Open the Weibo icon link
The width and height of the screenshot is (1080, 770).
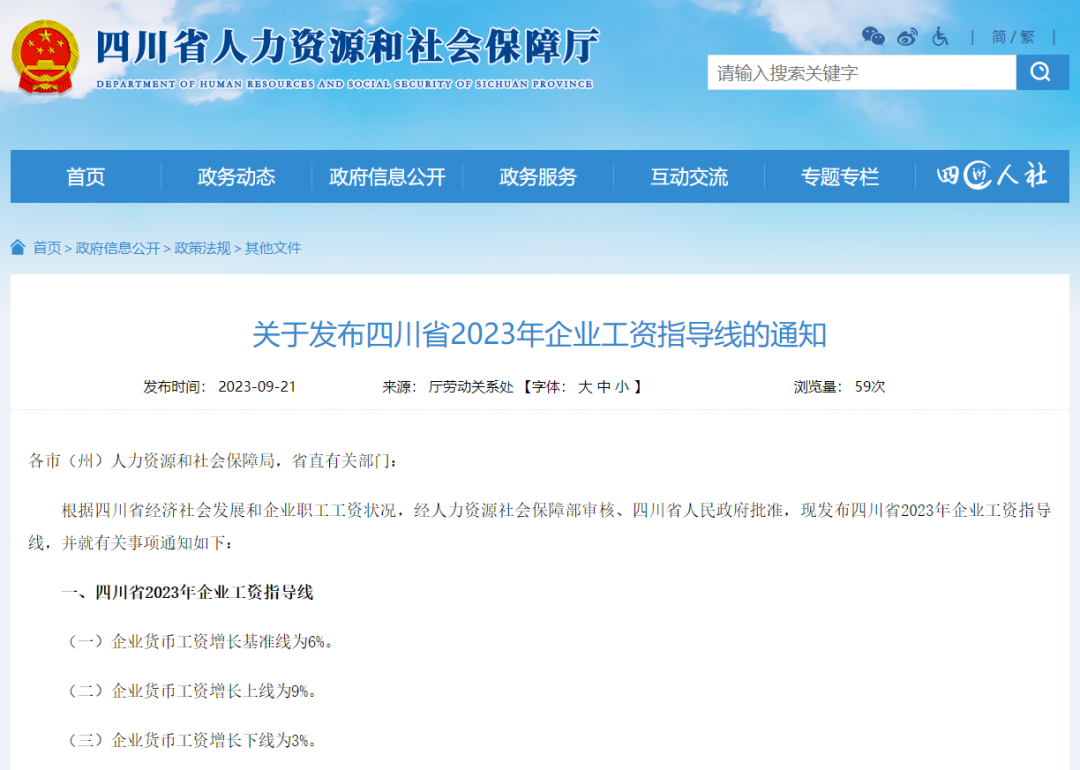pyautogui.click(x=907, y=37)
